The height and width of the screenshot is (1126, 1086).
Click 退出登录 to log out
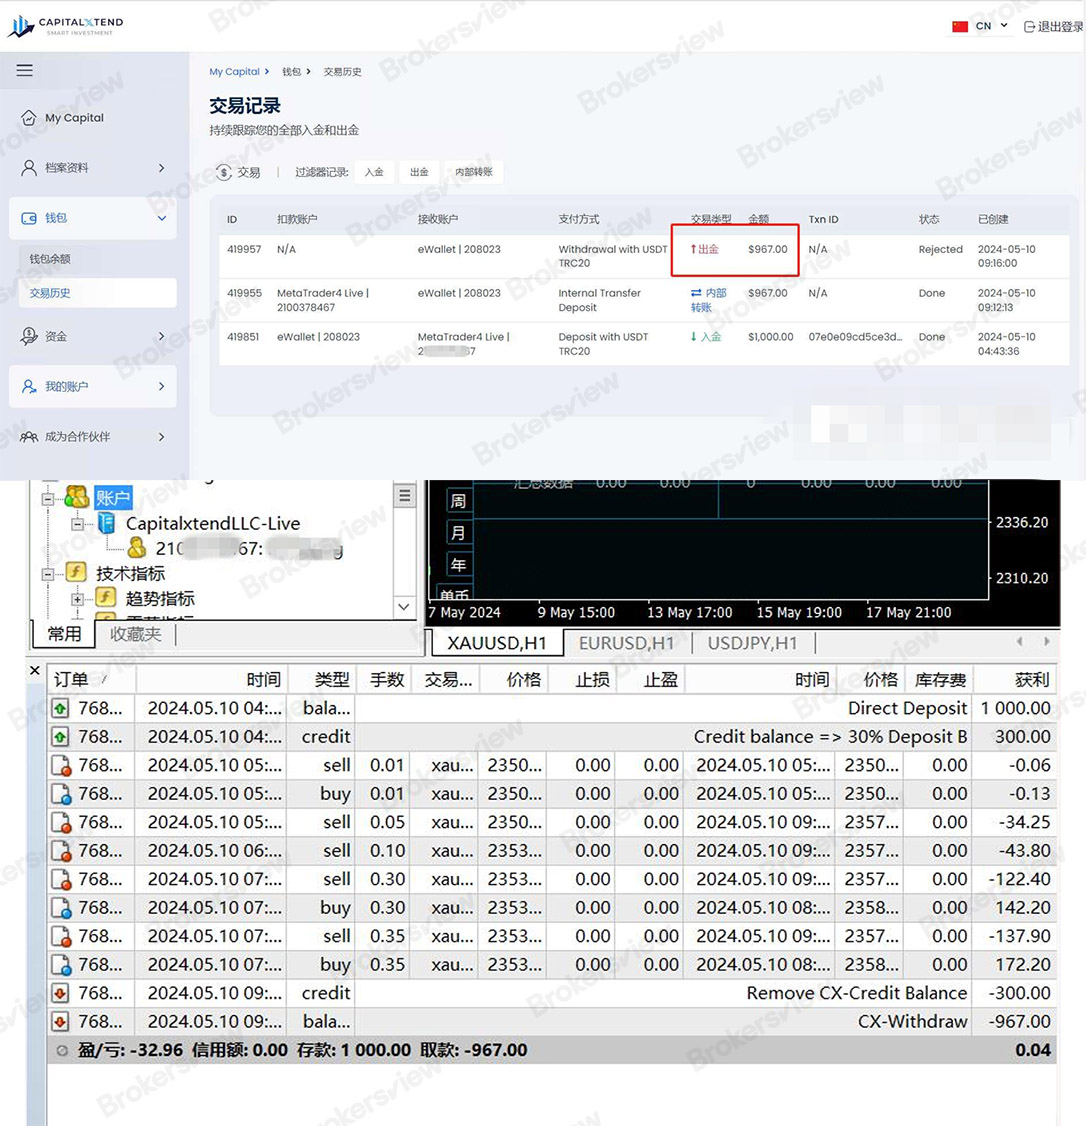[x=1056, y=25]
